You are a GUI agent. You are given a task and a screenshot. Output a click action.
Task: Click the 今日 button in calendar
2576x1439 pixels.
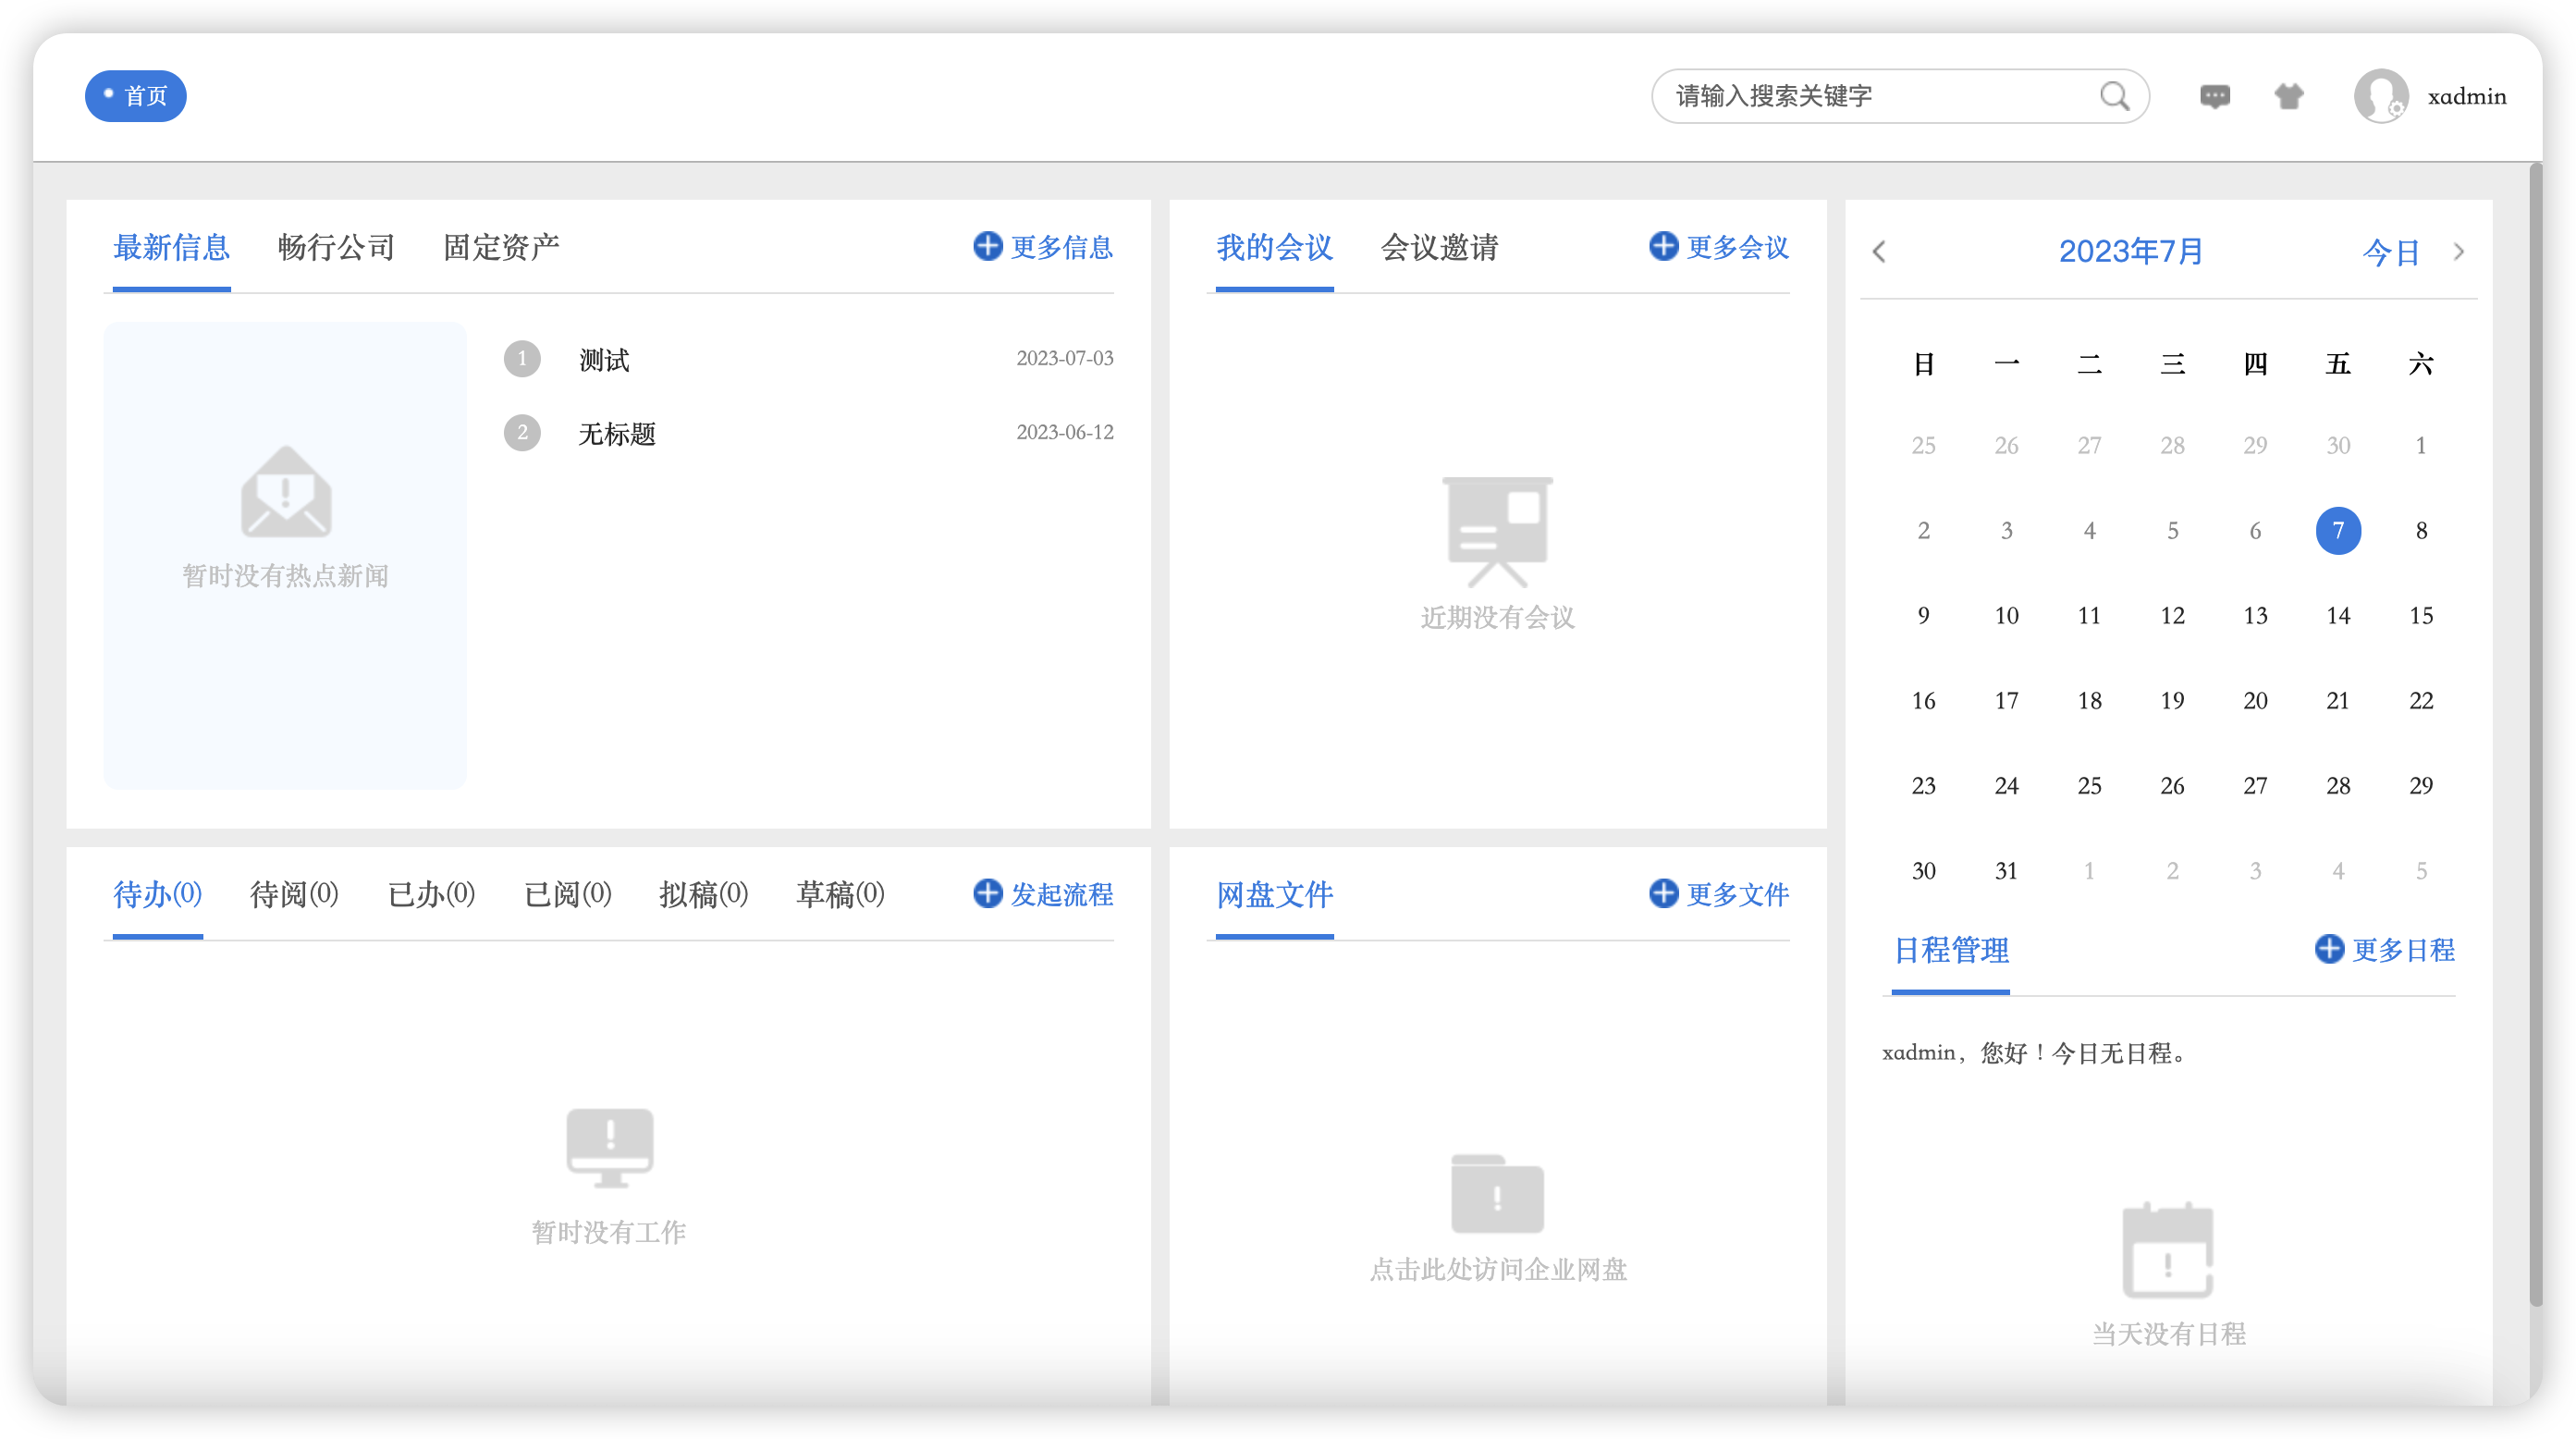(x=2390, y=252)
